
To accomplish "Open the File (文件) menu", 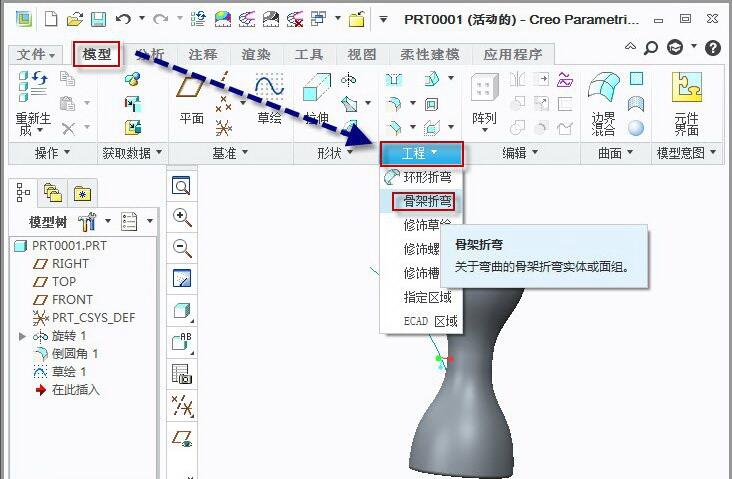I will click(x=35, y=55).
